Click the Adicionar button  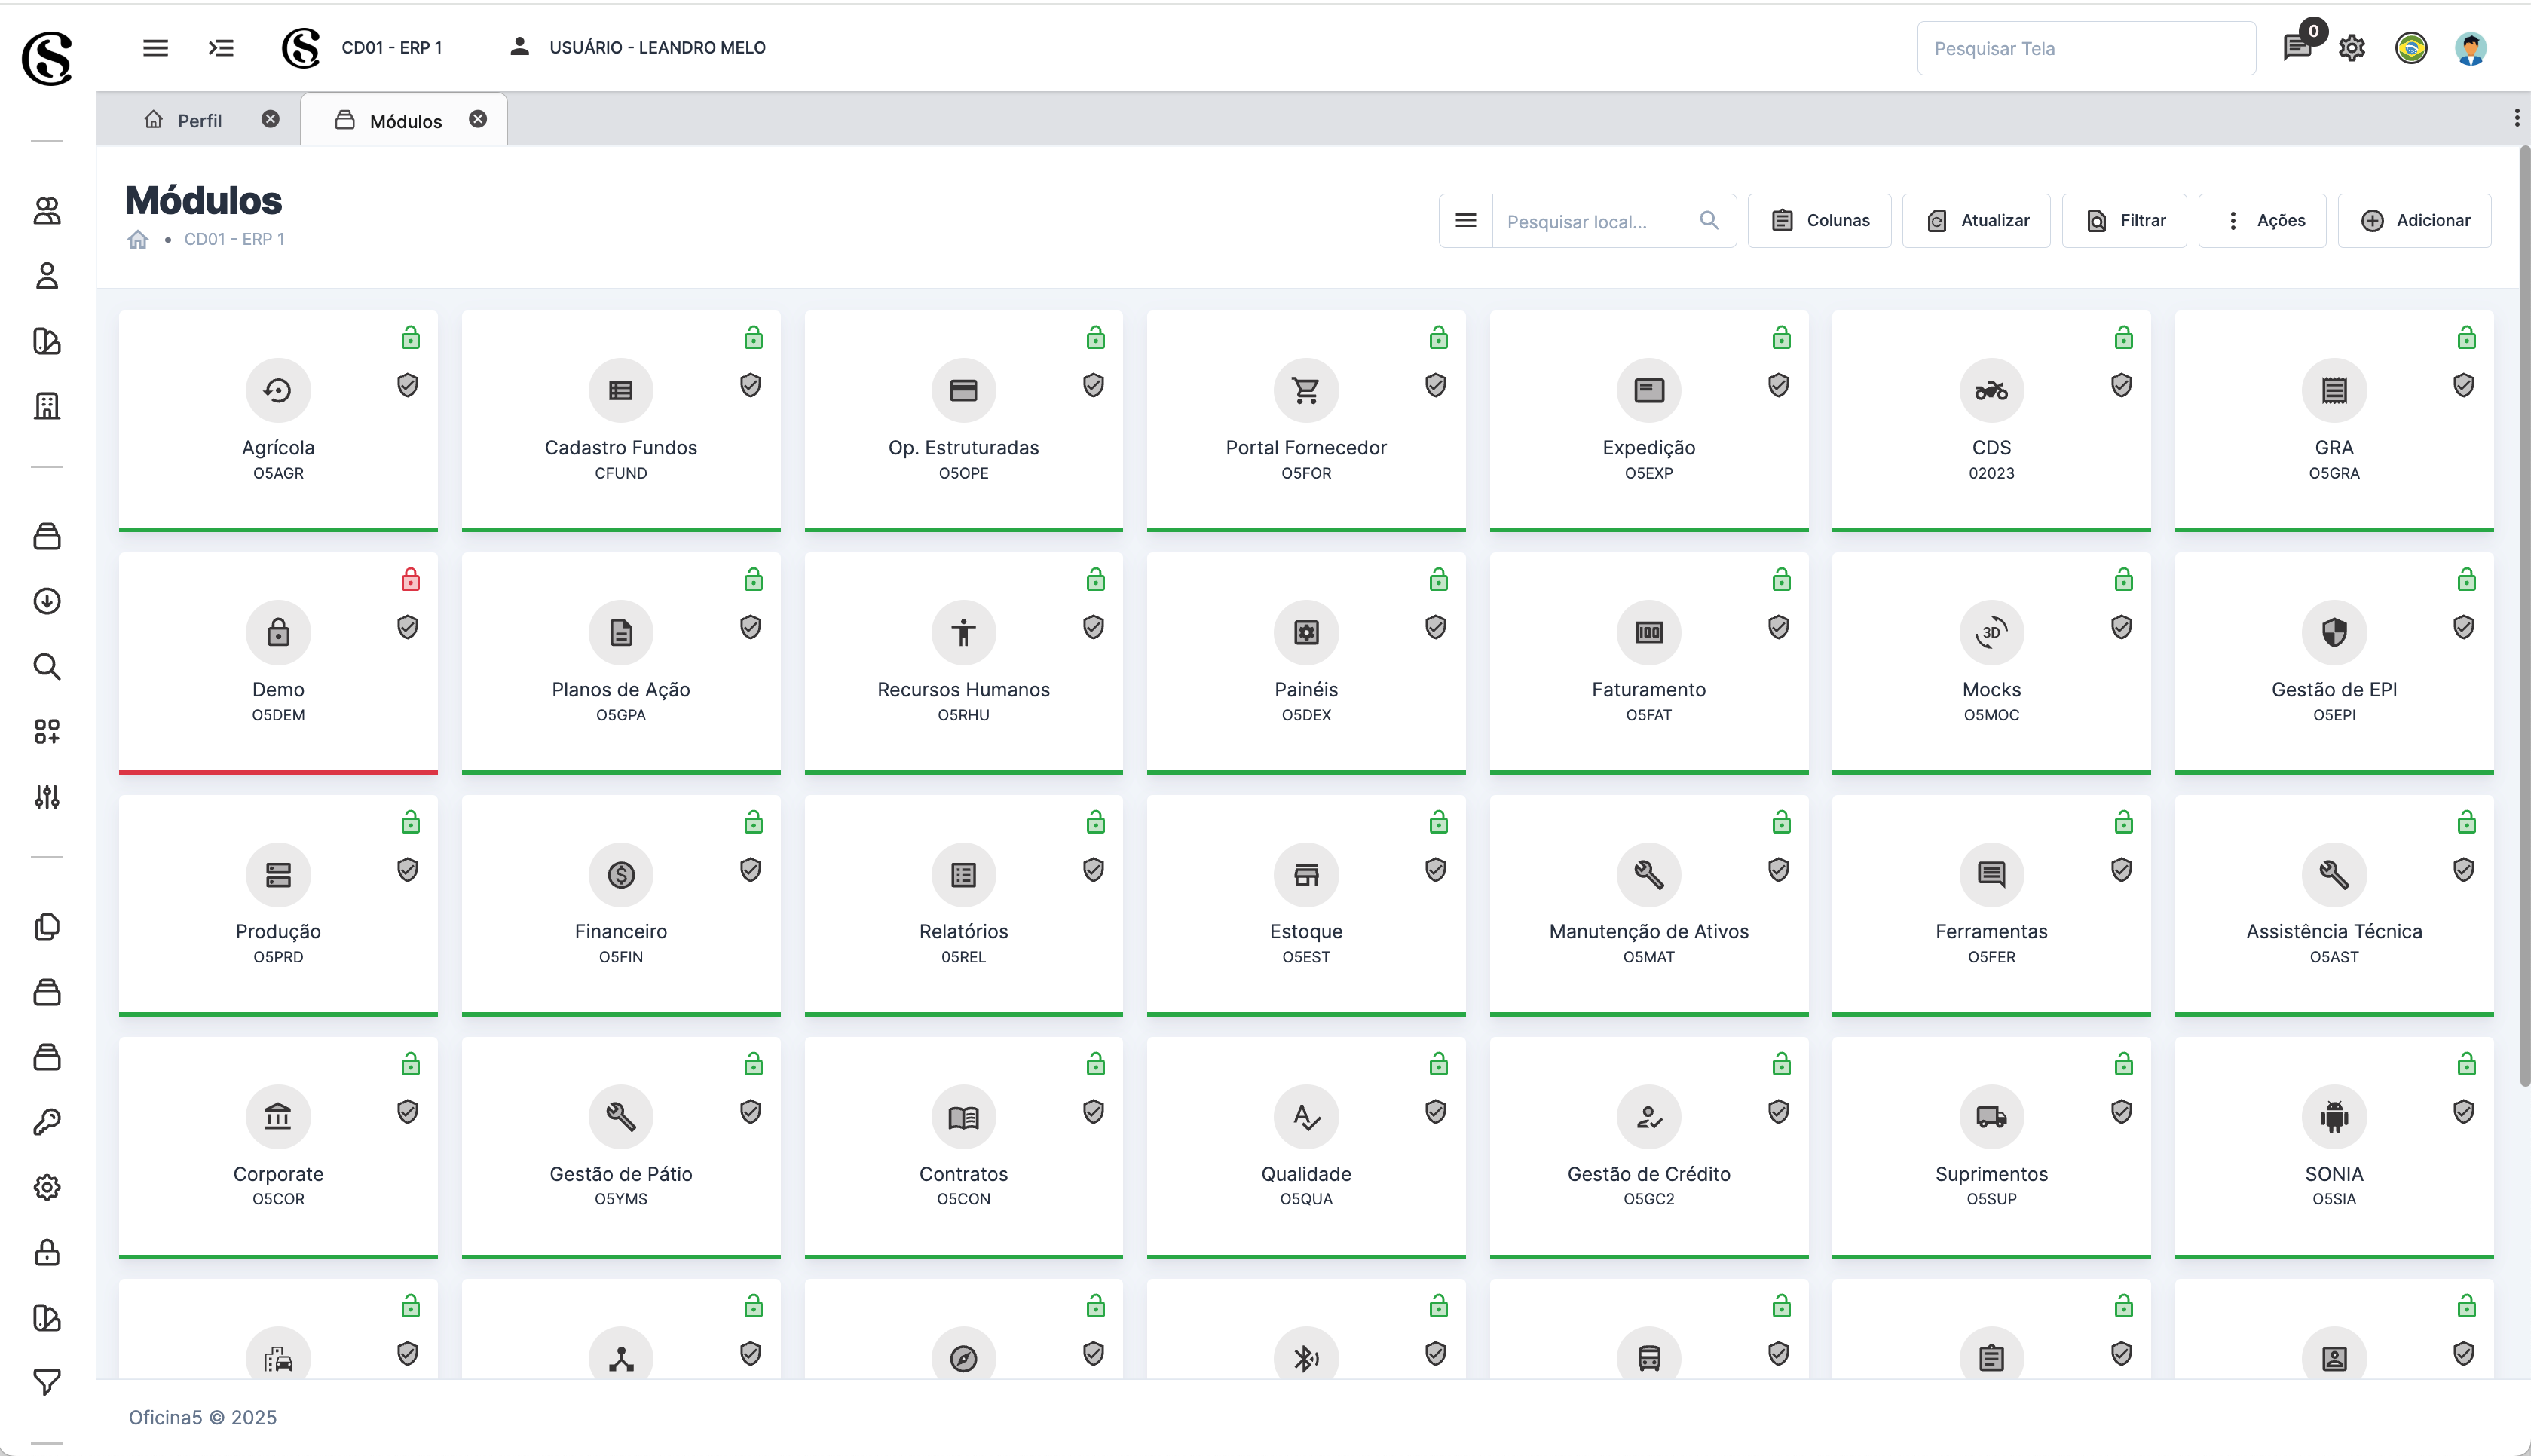(2414, 220)
